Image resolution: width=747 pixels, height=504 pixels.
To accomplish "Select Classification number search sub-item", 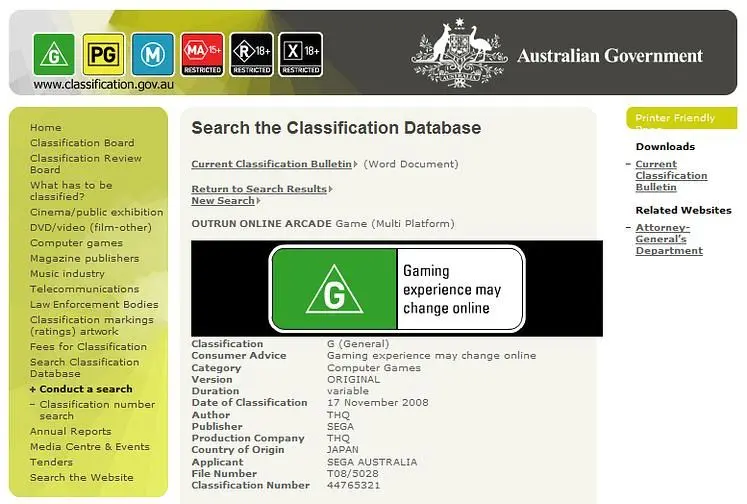I will [97, 410].
